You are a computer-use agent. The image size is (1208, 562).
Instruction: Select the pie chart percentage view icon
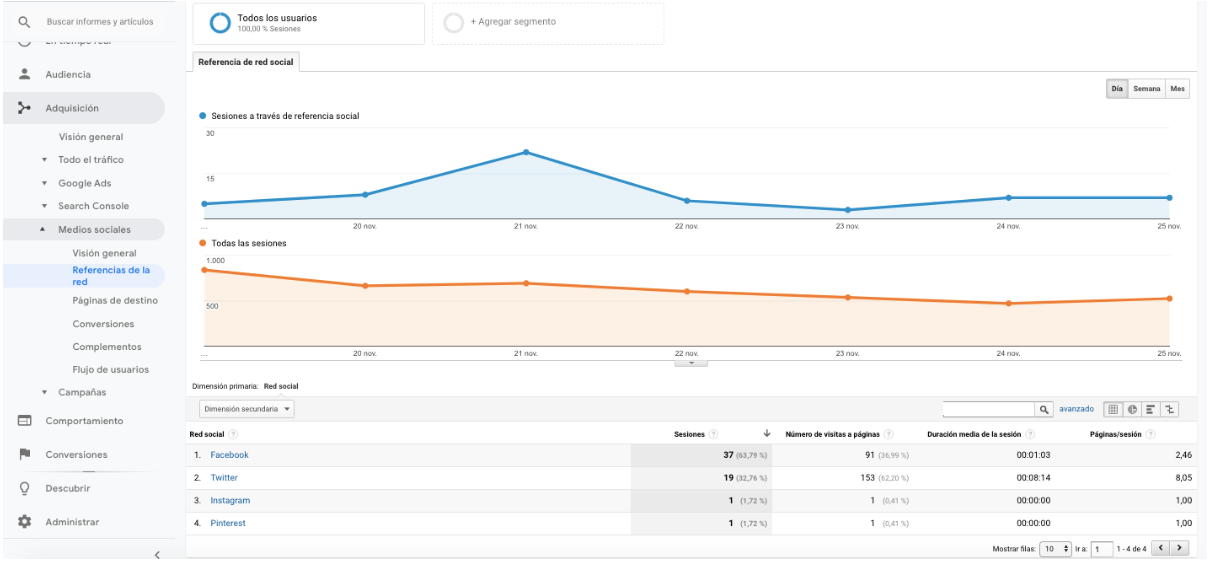coord(1133,409)
